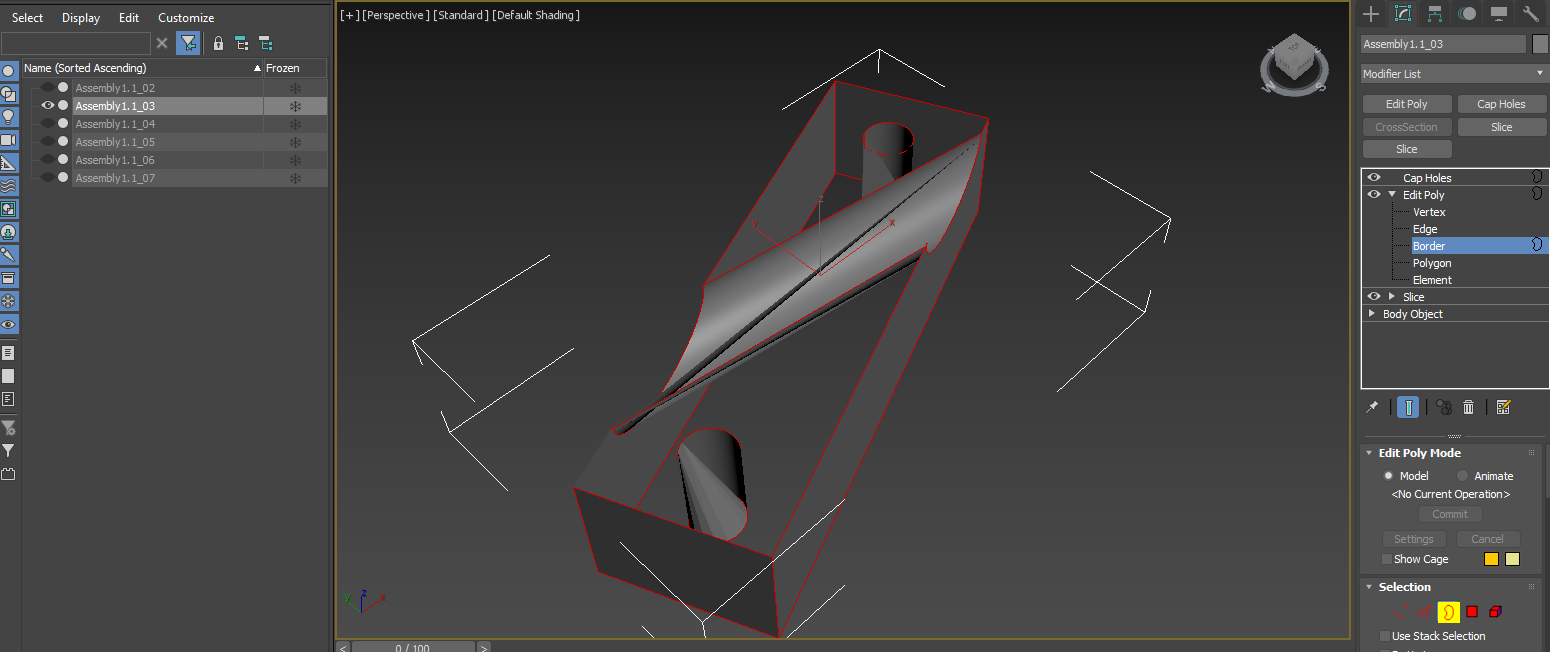
Task: Toggle Display Helpers filter icon
Action: coord(9,163)
